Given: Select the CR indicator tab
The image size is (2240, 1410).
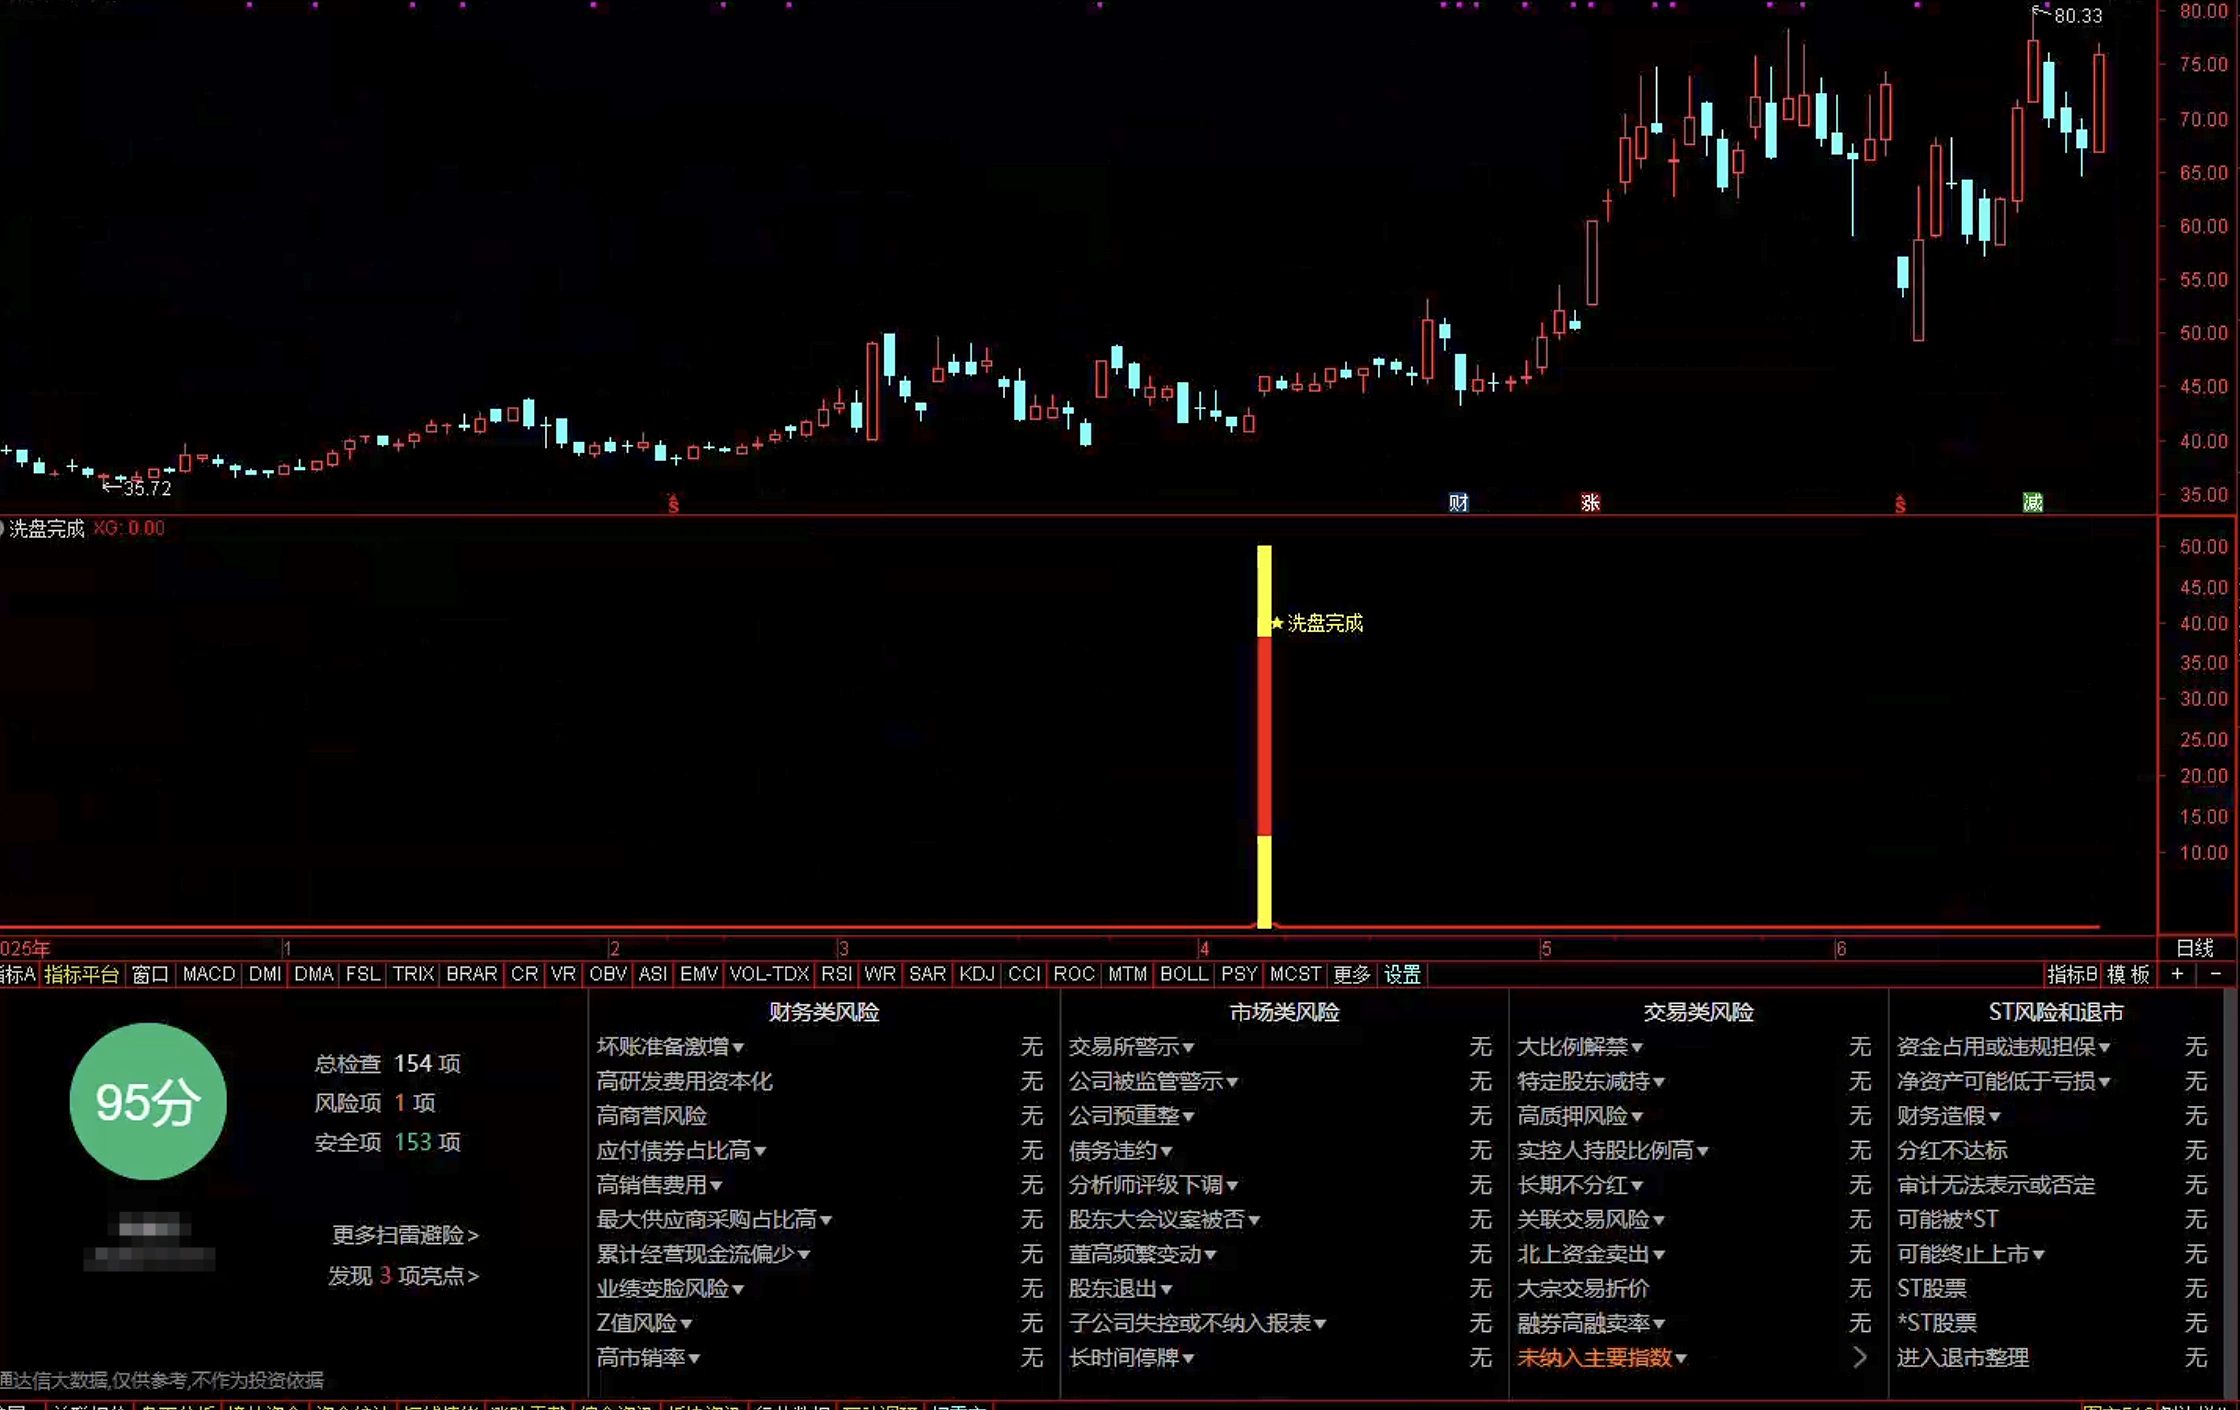Looking at the screenshot, I should pos(524,973).
